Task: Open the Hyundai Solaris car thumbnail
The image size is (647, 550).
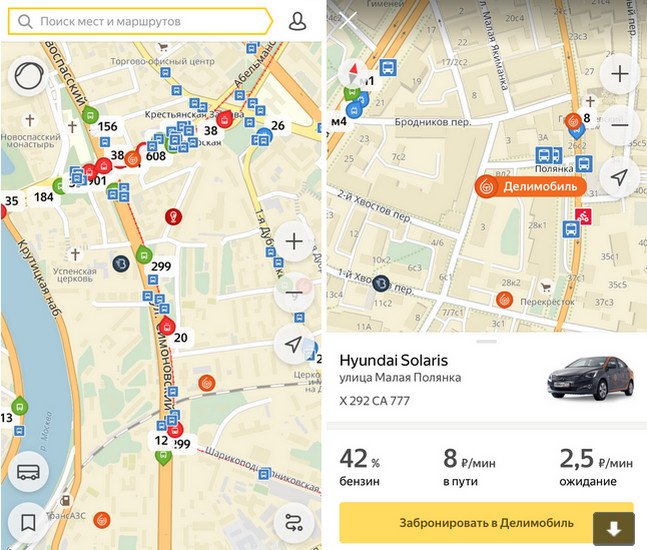Action: 590,379
